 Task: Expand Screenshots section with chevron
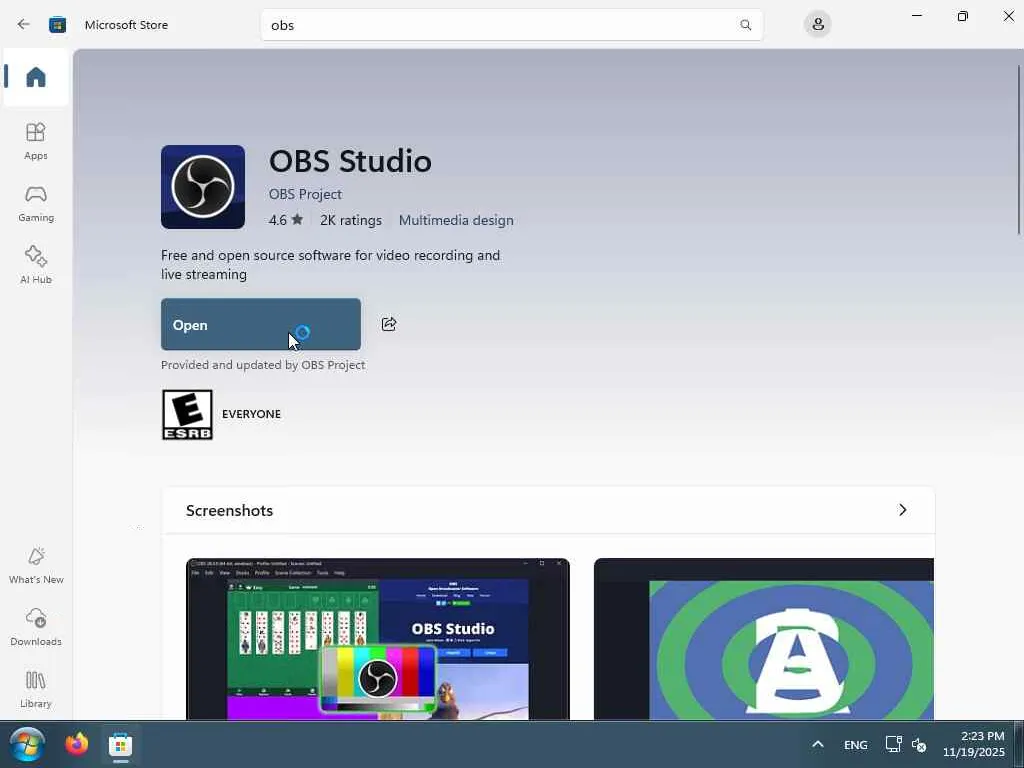[x=903, y=510]
